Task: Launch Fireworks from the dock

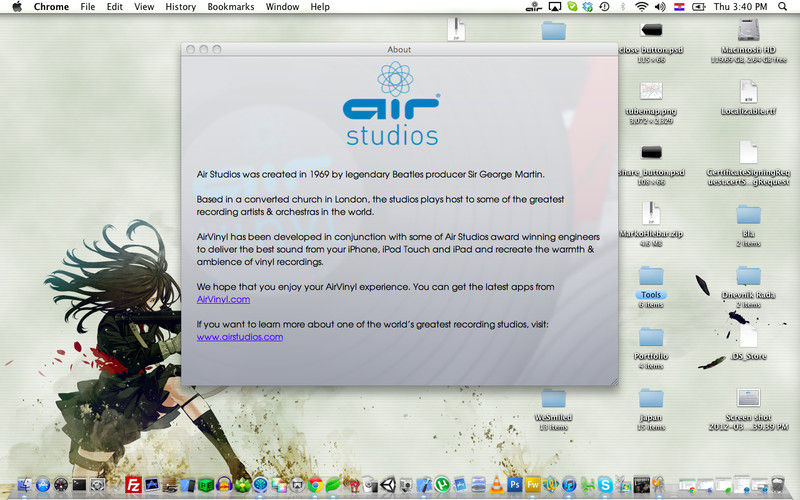Action: (x=533, y=485)
